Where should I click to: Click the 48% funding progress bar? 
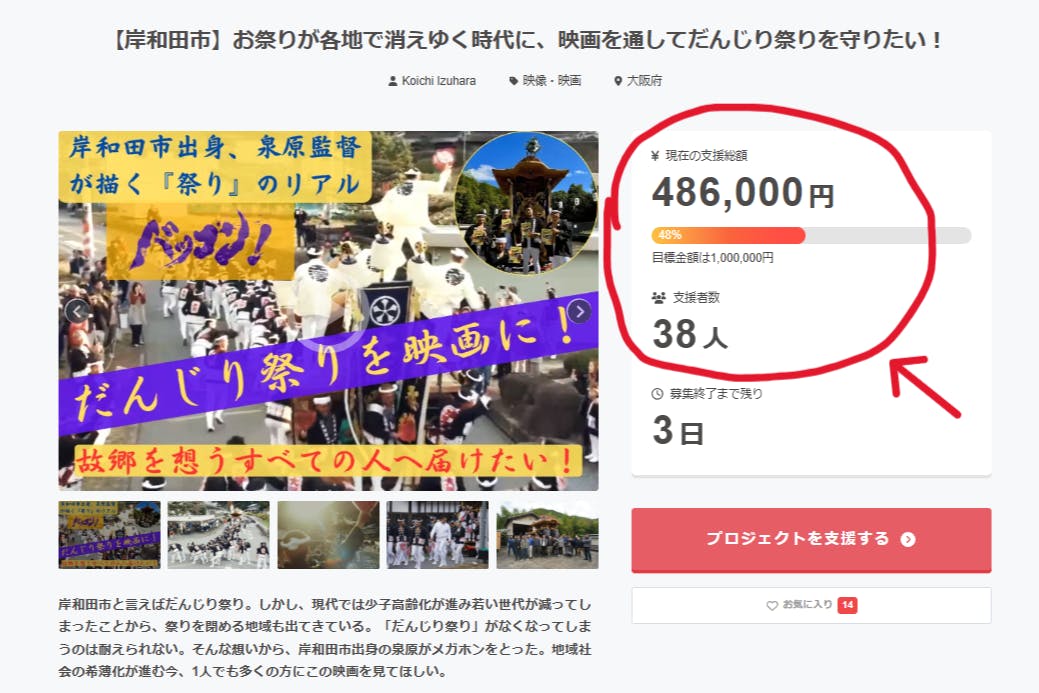click(x=811, y=235)
